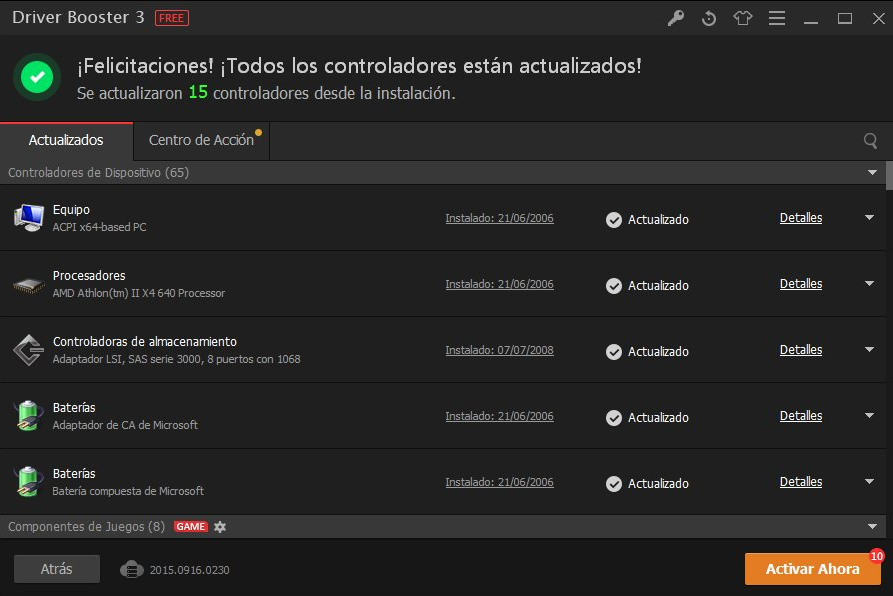Select the Equipo monitor icon
893x596 pixels.
(28, 217)
